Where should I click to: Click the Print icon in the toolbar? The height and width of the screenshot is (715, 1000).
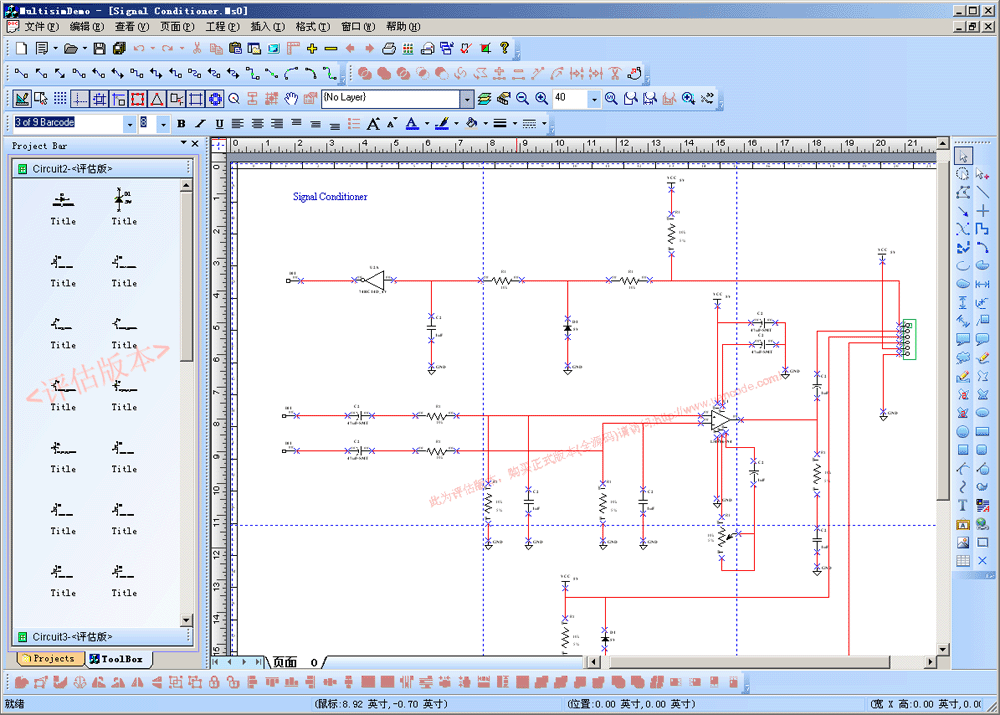(x=389, y=48)
